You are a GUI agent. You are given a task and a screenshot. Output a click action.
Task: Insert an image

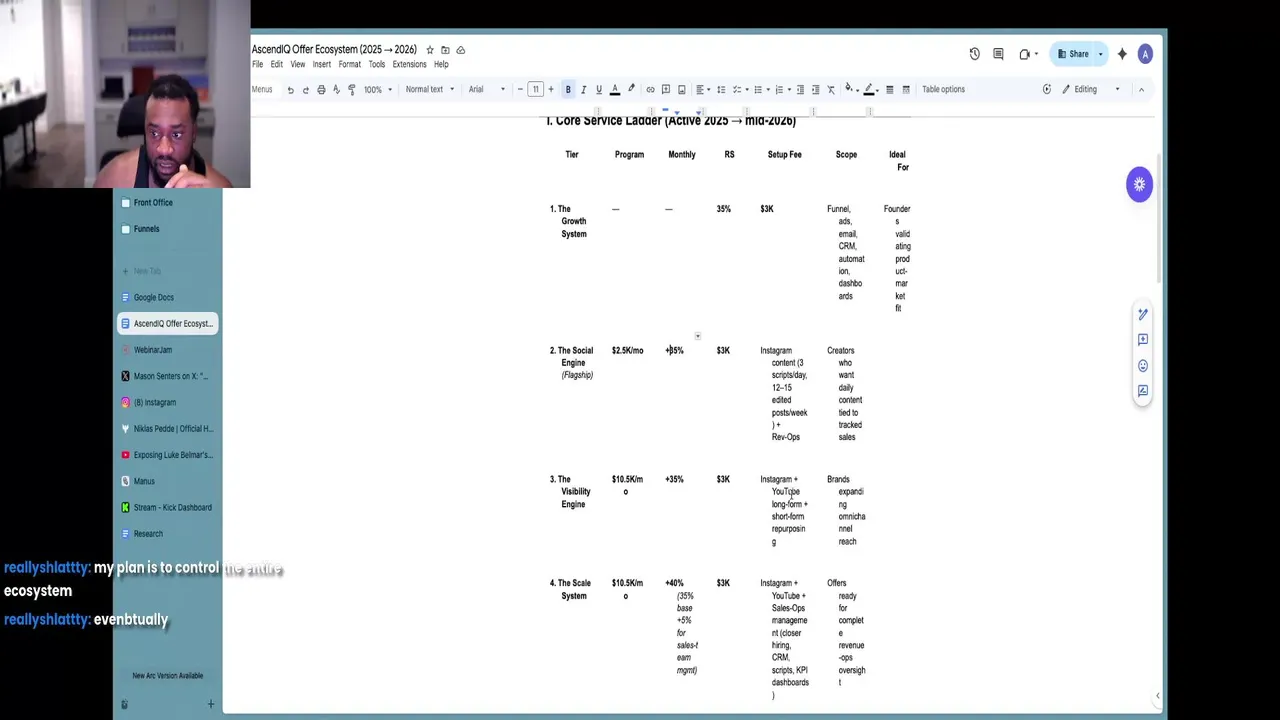coord(682,90)
